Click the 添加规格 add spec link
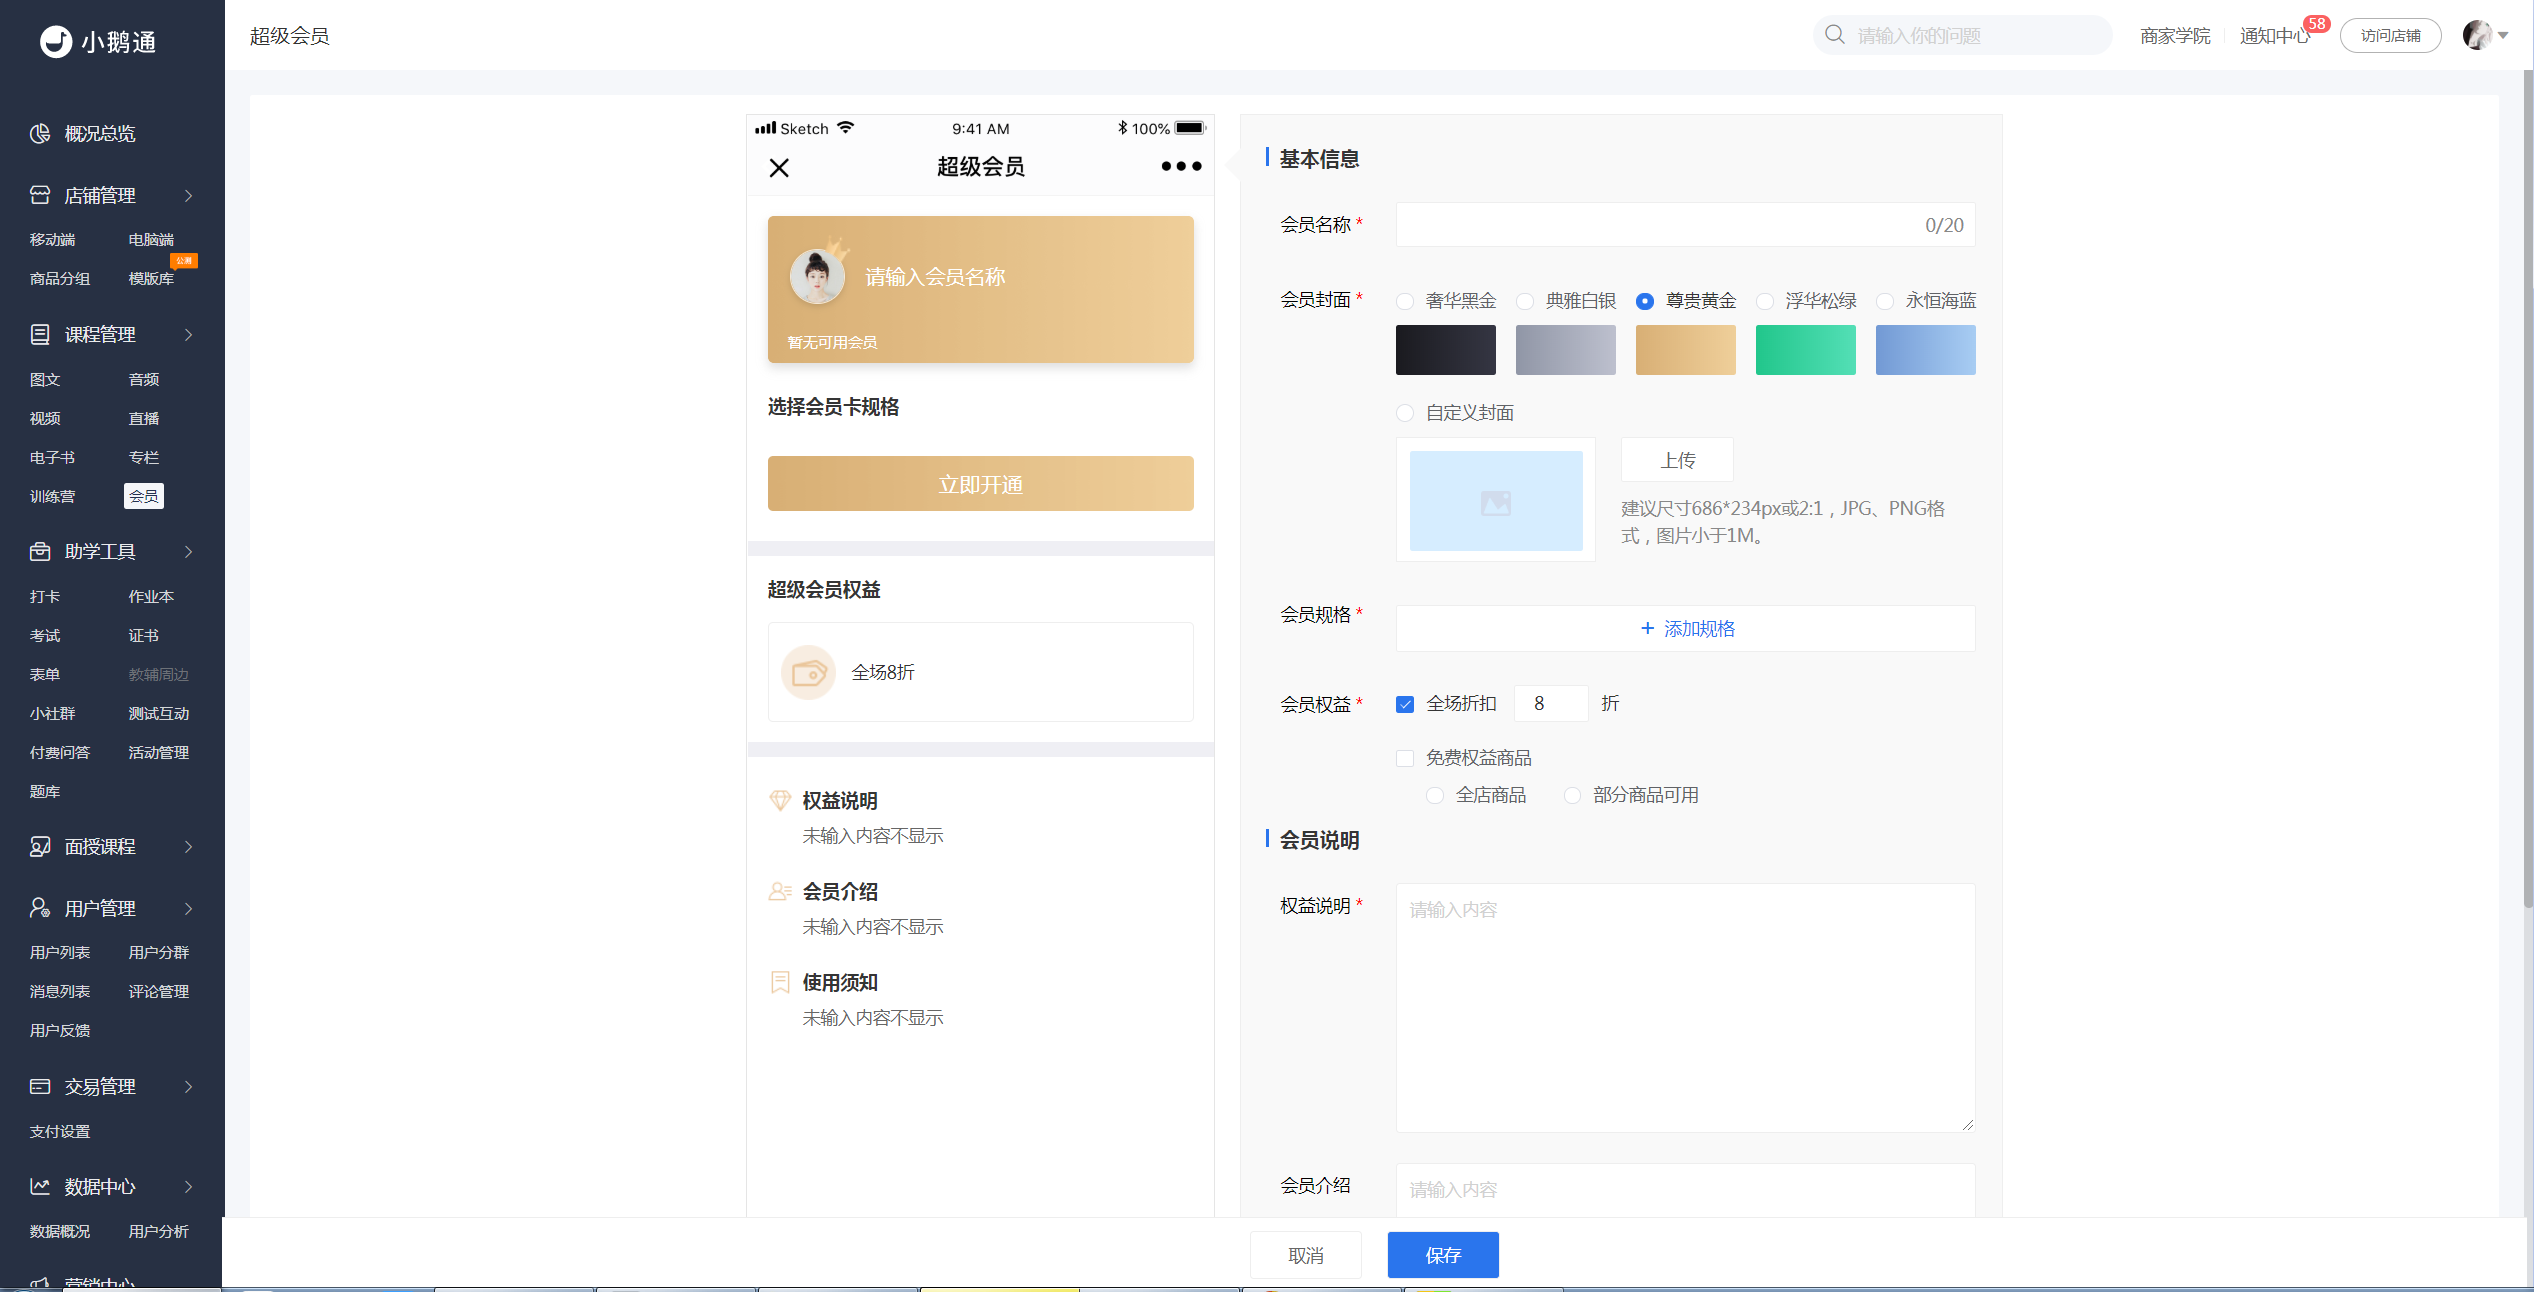Viewport: 2534px width, 1292px height. point(1687,628)
